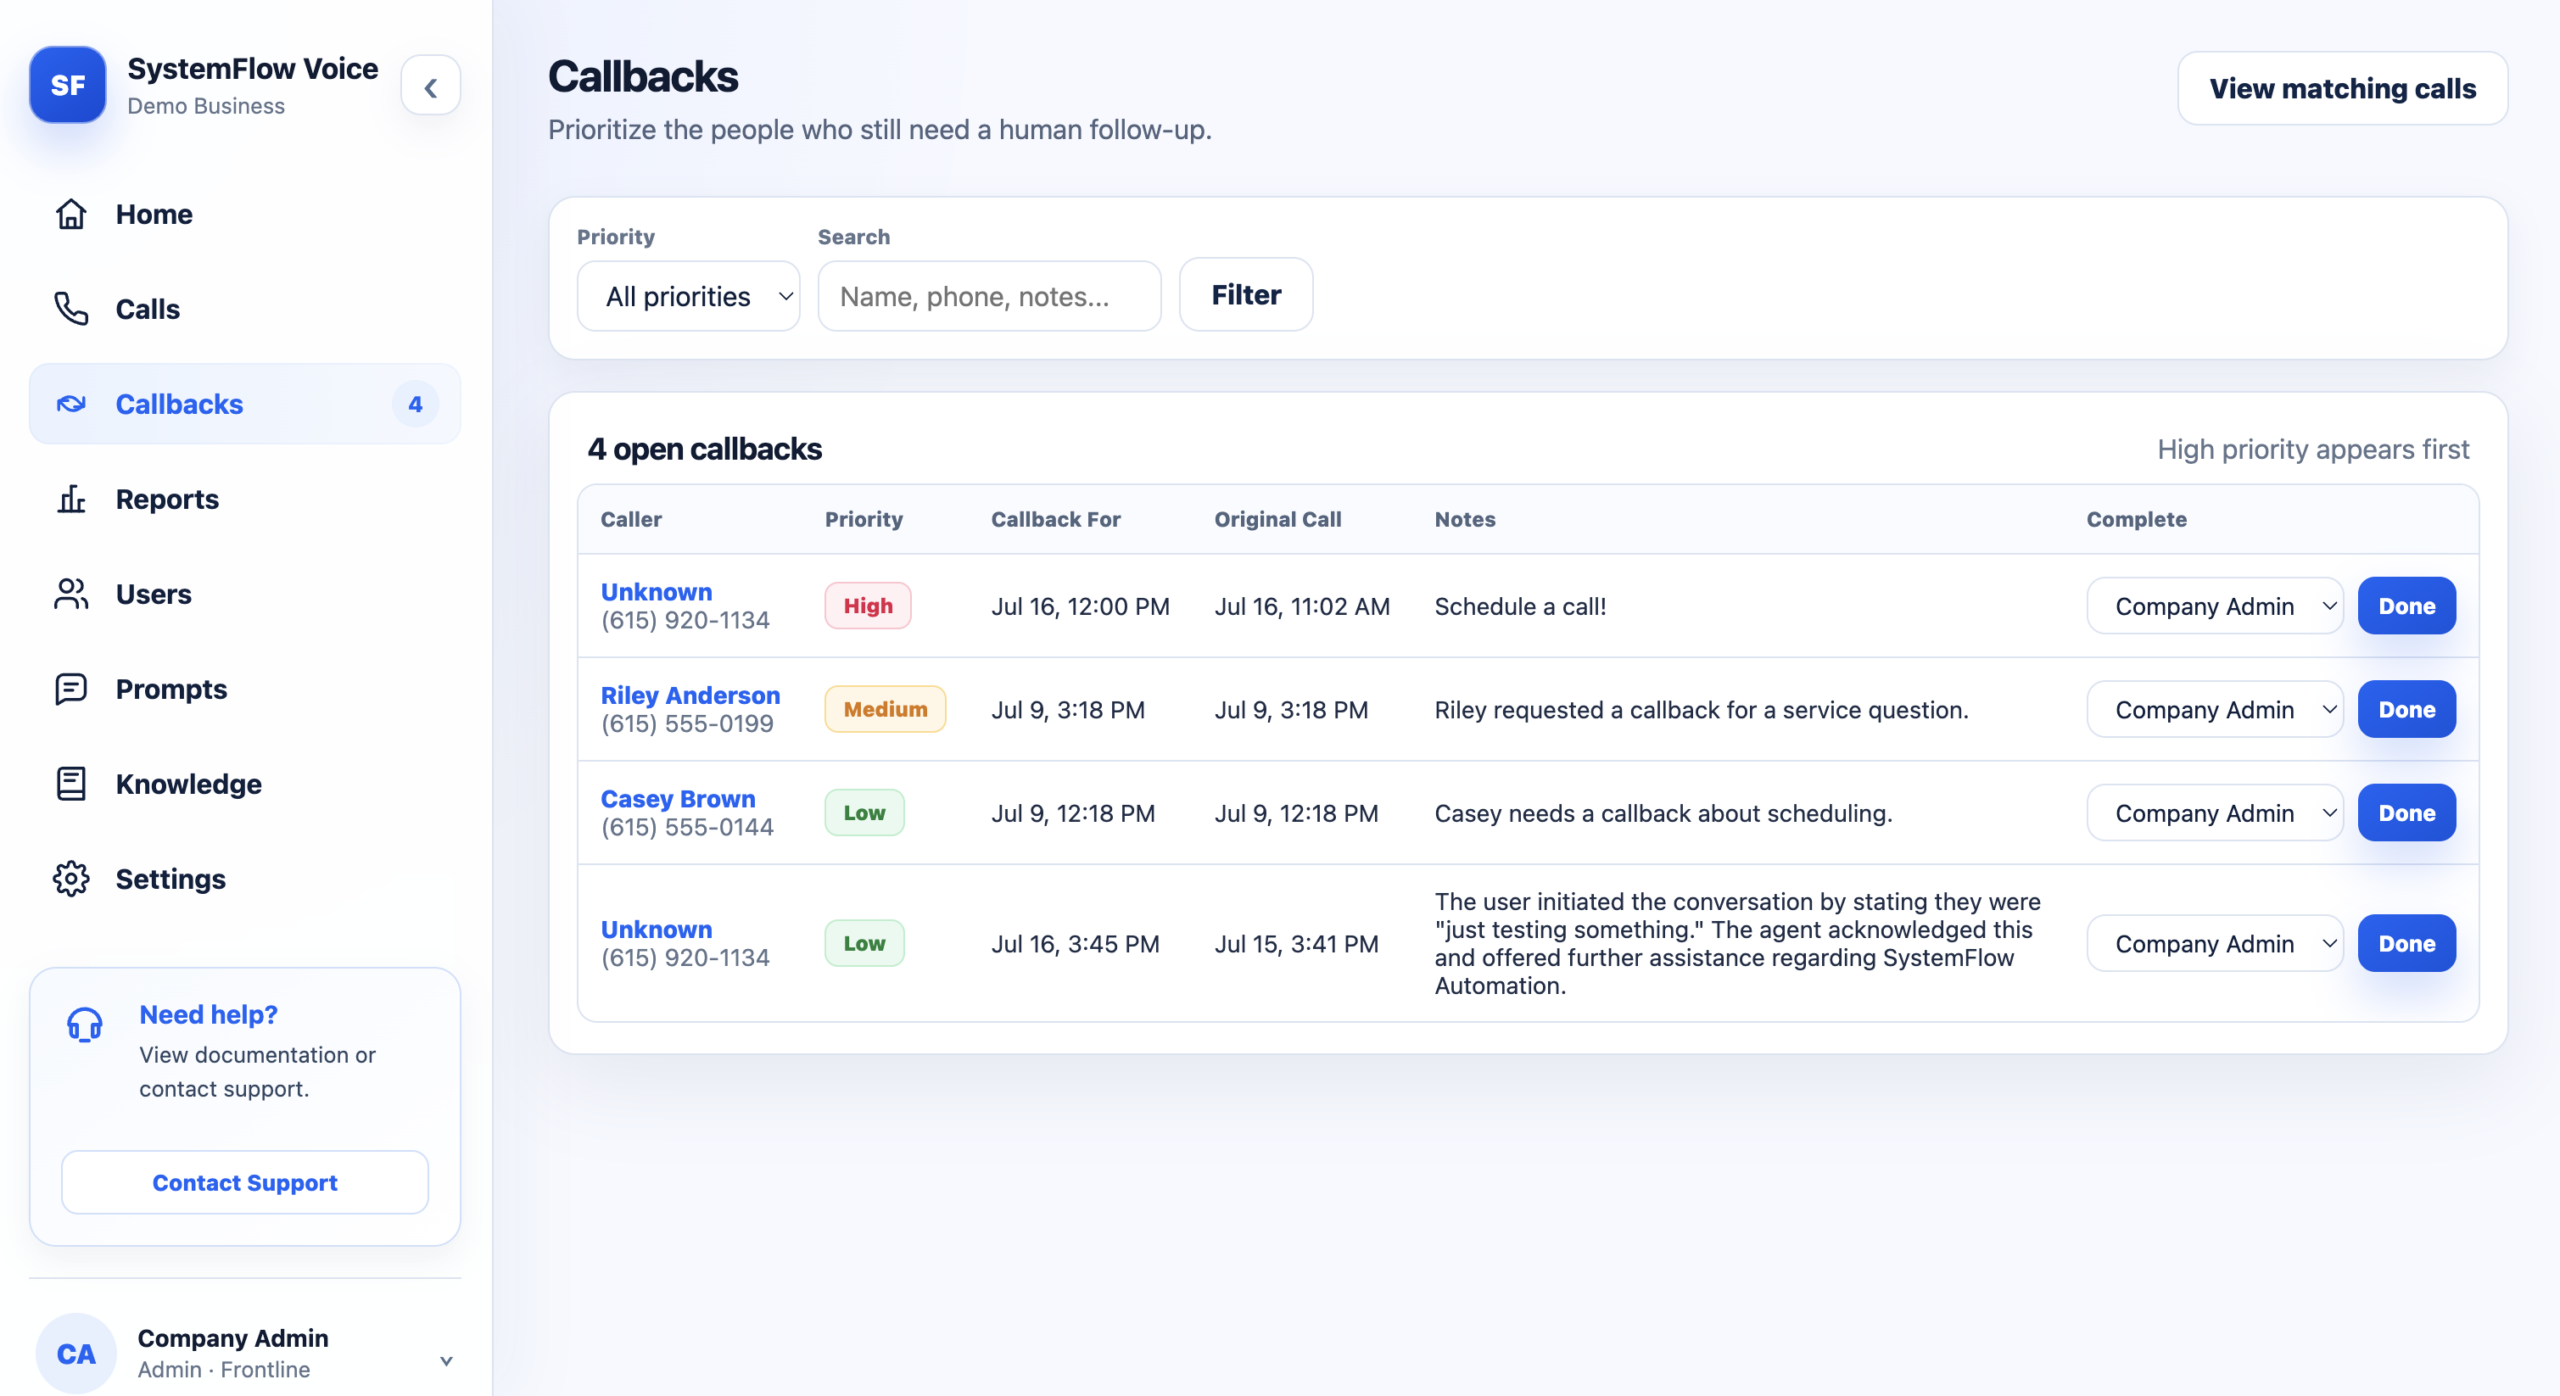2560x1396 pixels.
Task: Click Jul 16, 12:00 PM callback time
Action: point(1080,606)
